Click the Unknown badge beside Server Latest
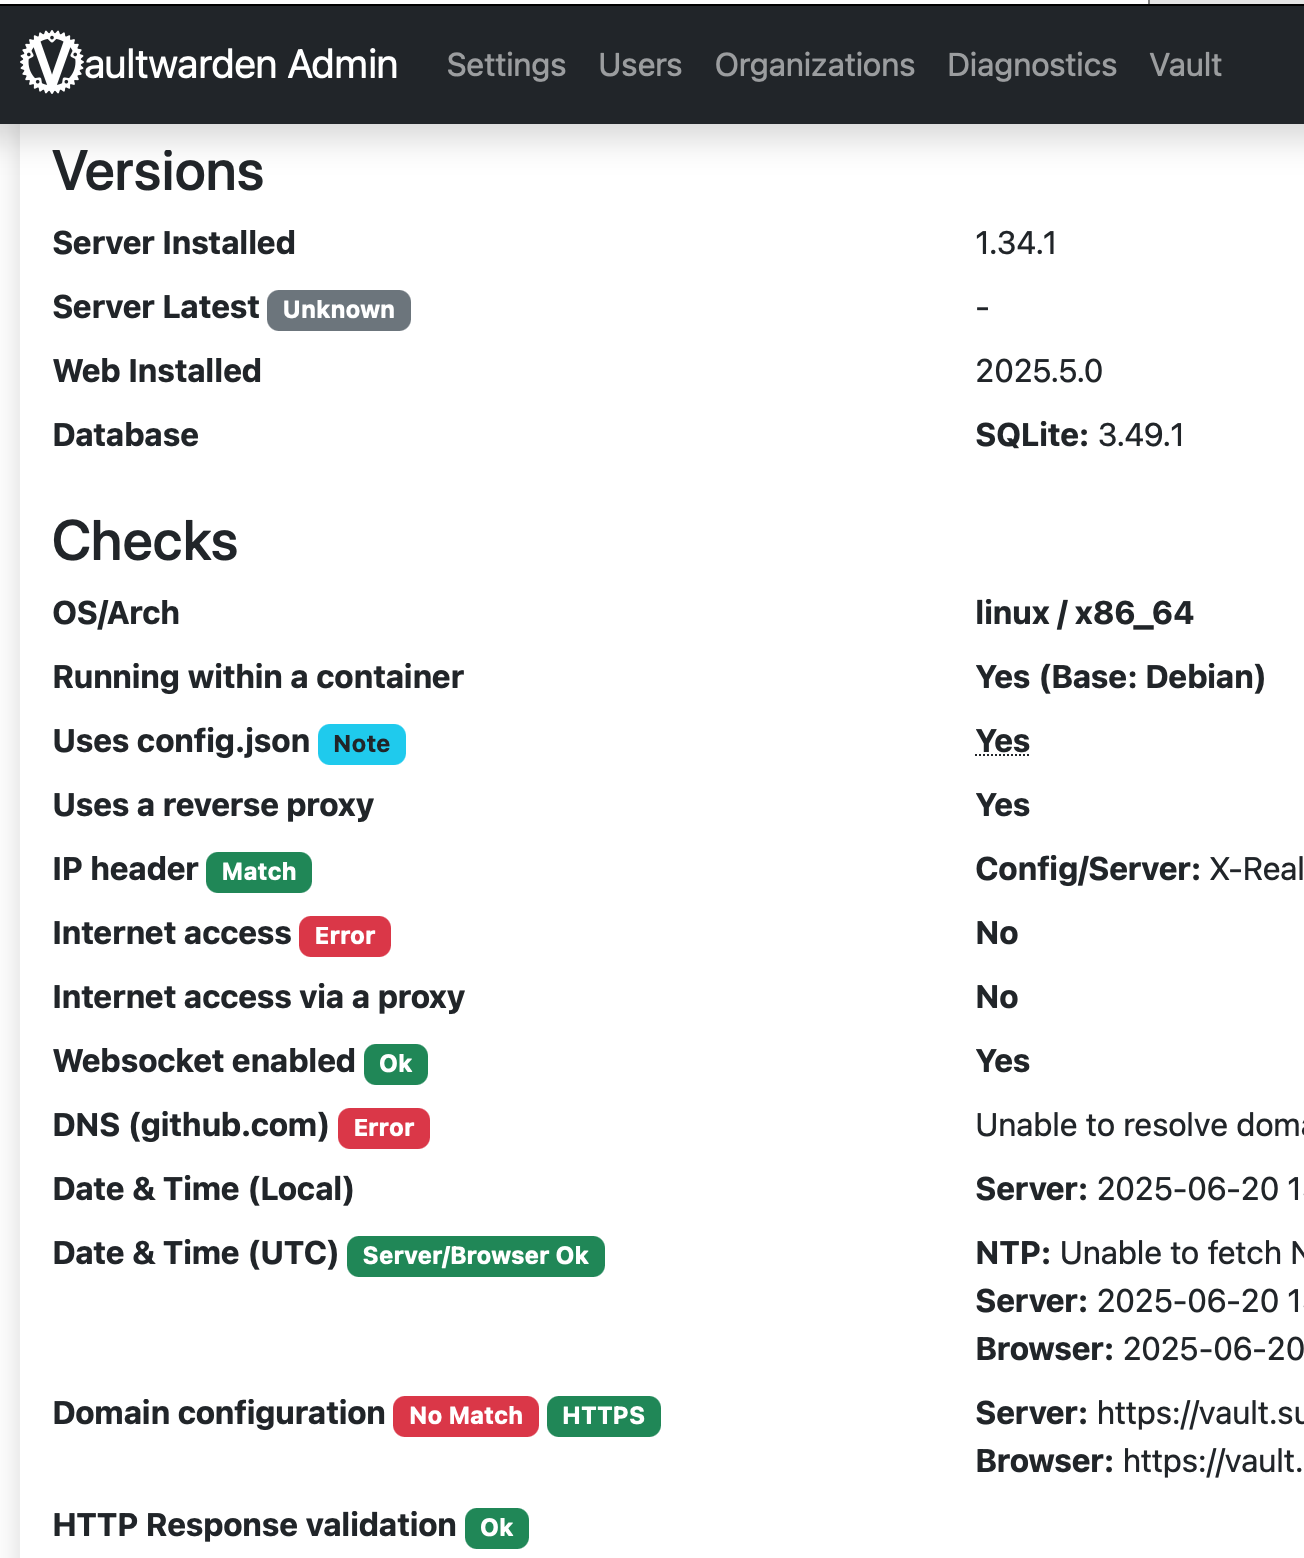The width and height of the screenshot is (1304, 1558). [x=339, y=310]
